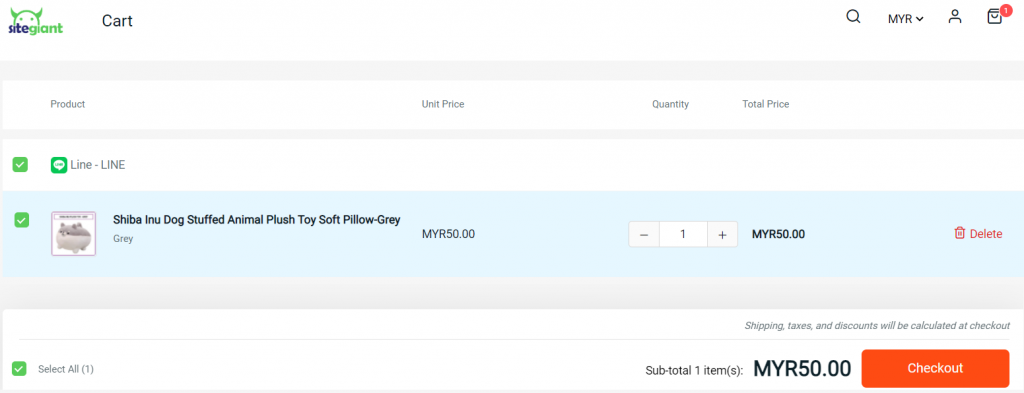The image size is (1024, 393).
Task: Open the search magnifier icon
Action: point(853,17)
